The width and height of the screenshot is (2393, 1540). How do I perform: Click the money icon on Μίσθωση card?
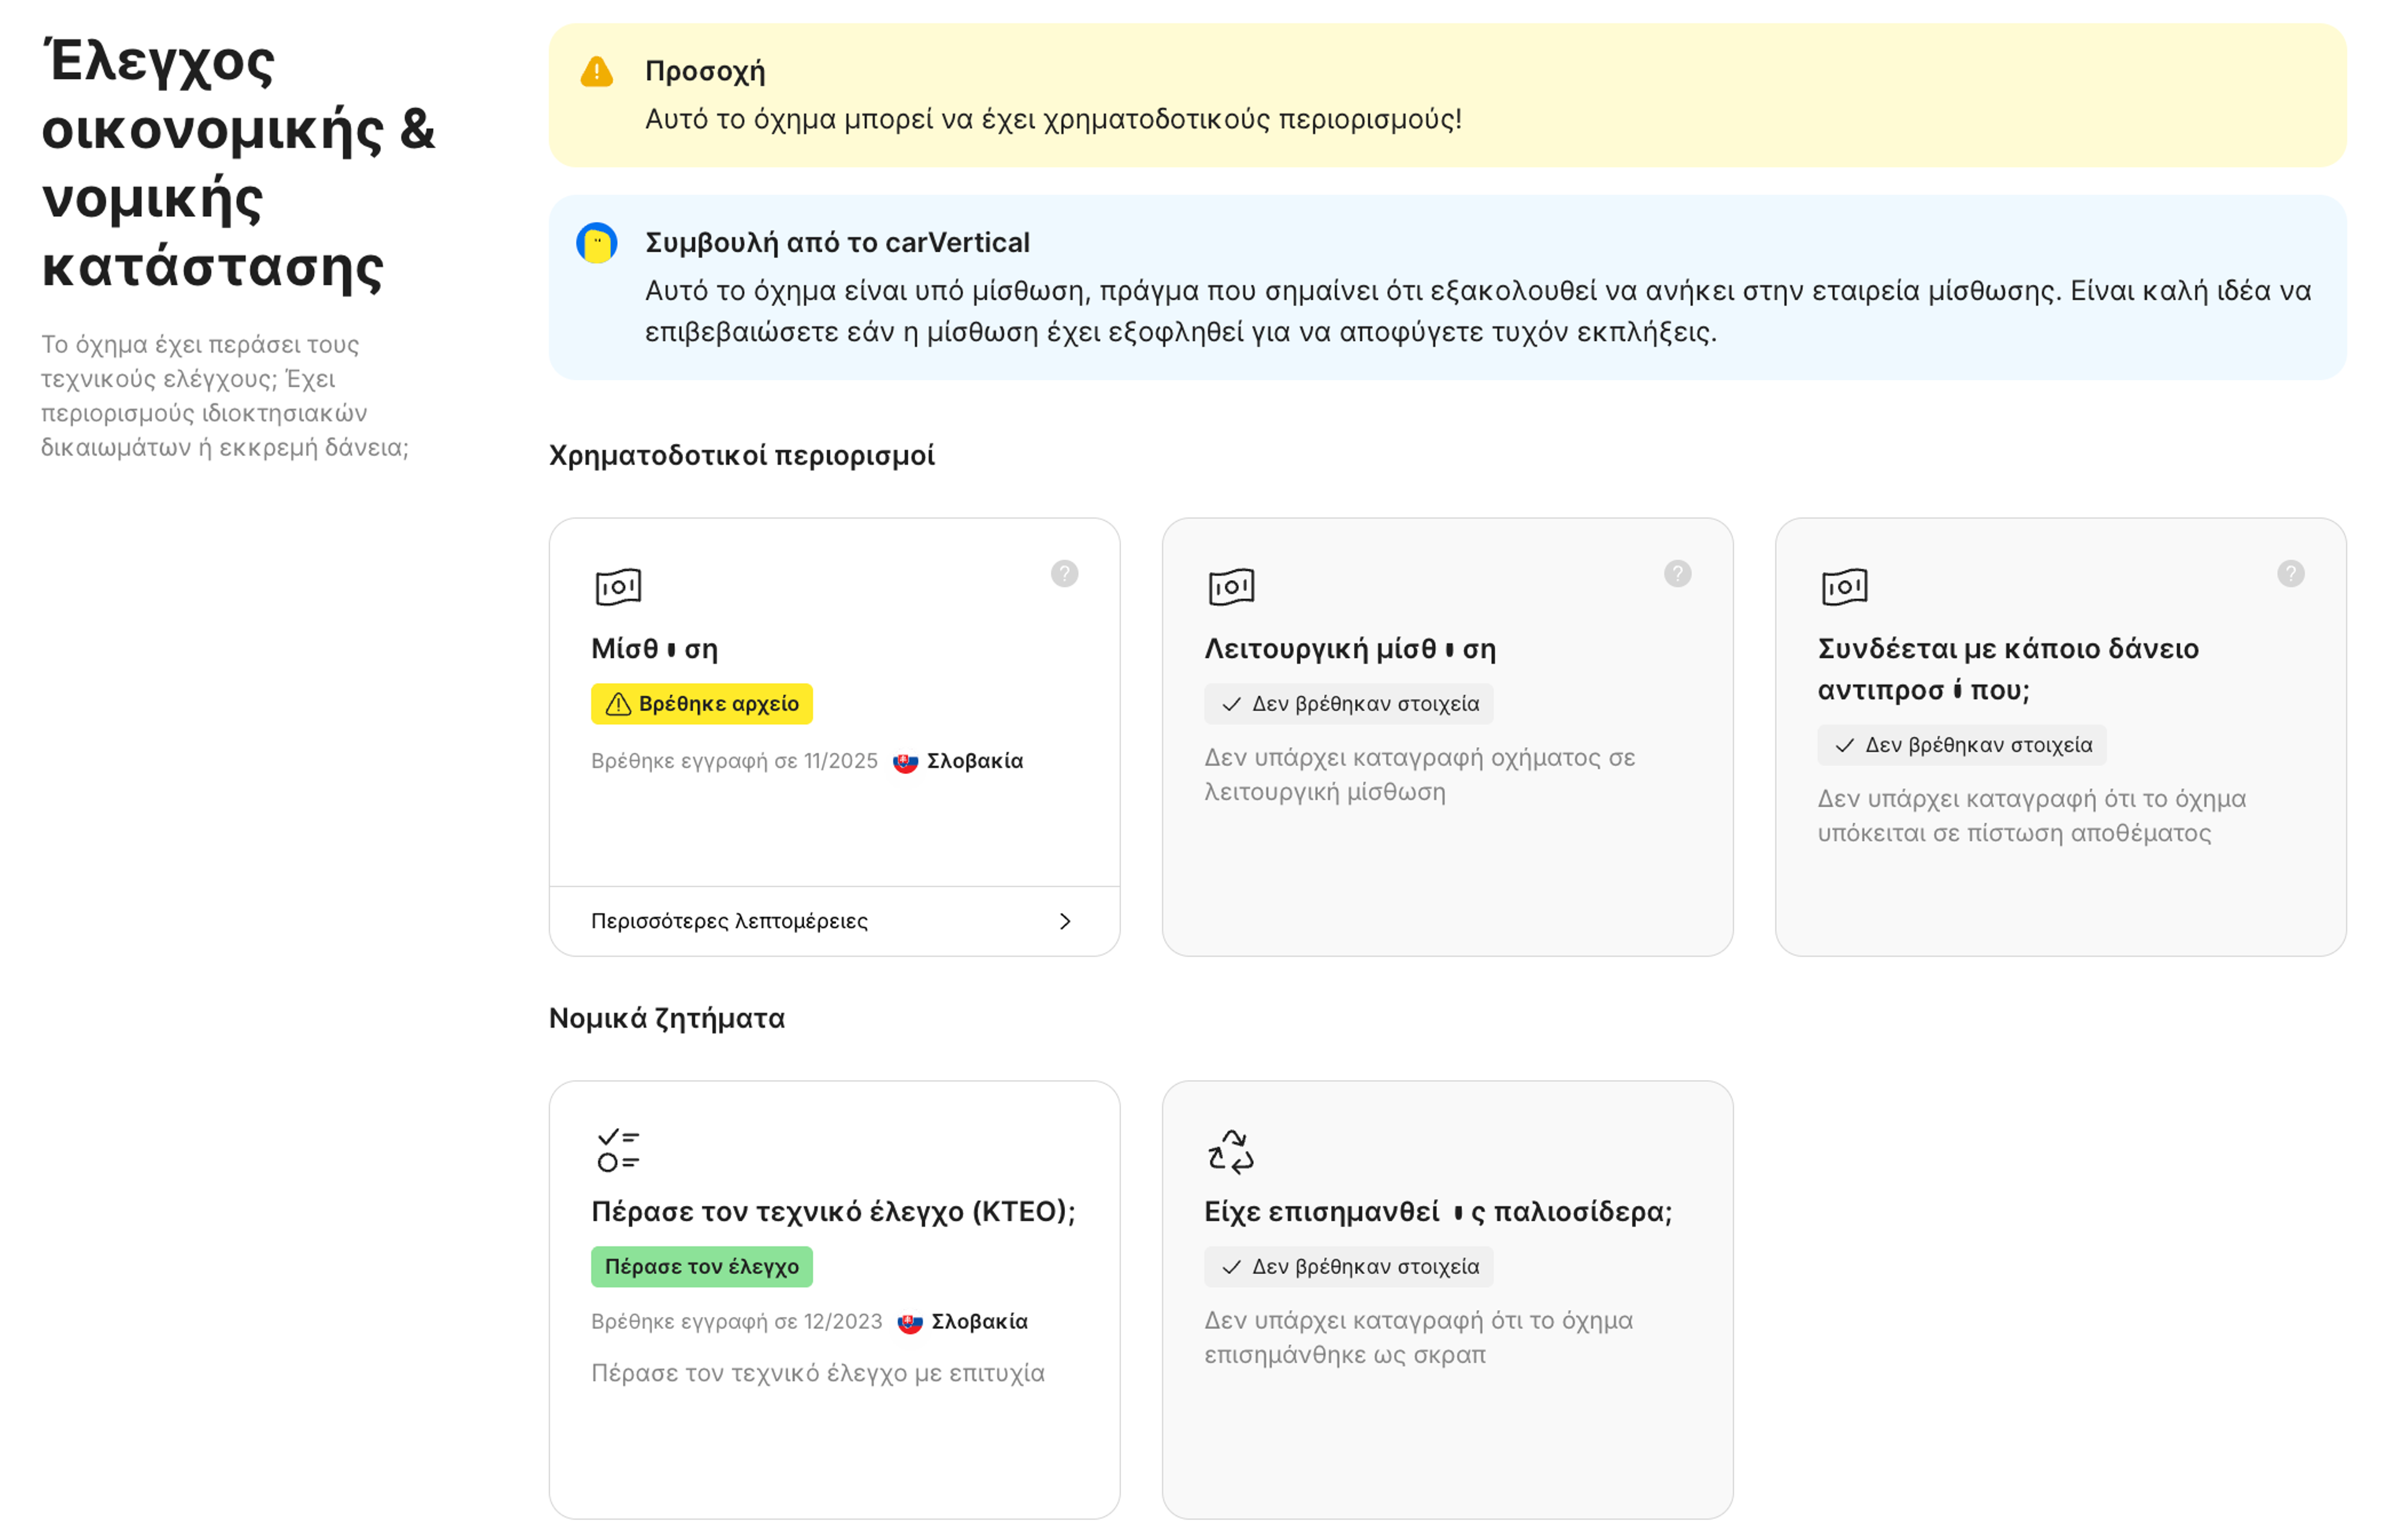pyautogui.click(x=618, y=587)
